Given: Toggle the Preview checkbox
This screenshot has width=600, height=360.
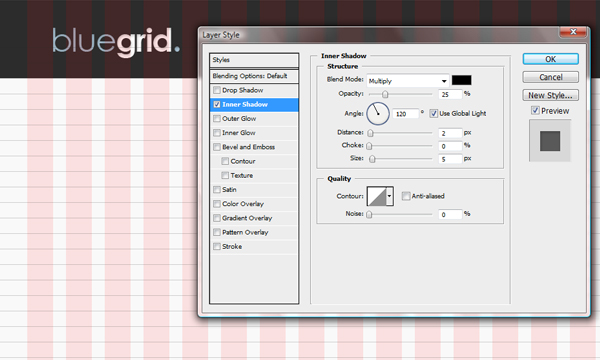Looking at the screenshot, I should click(535, 111).
